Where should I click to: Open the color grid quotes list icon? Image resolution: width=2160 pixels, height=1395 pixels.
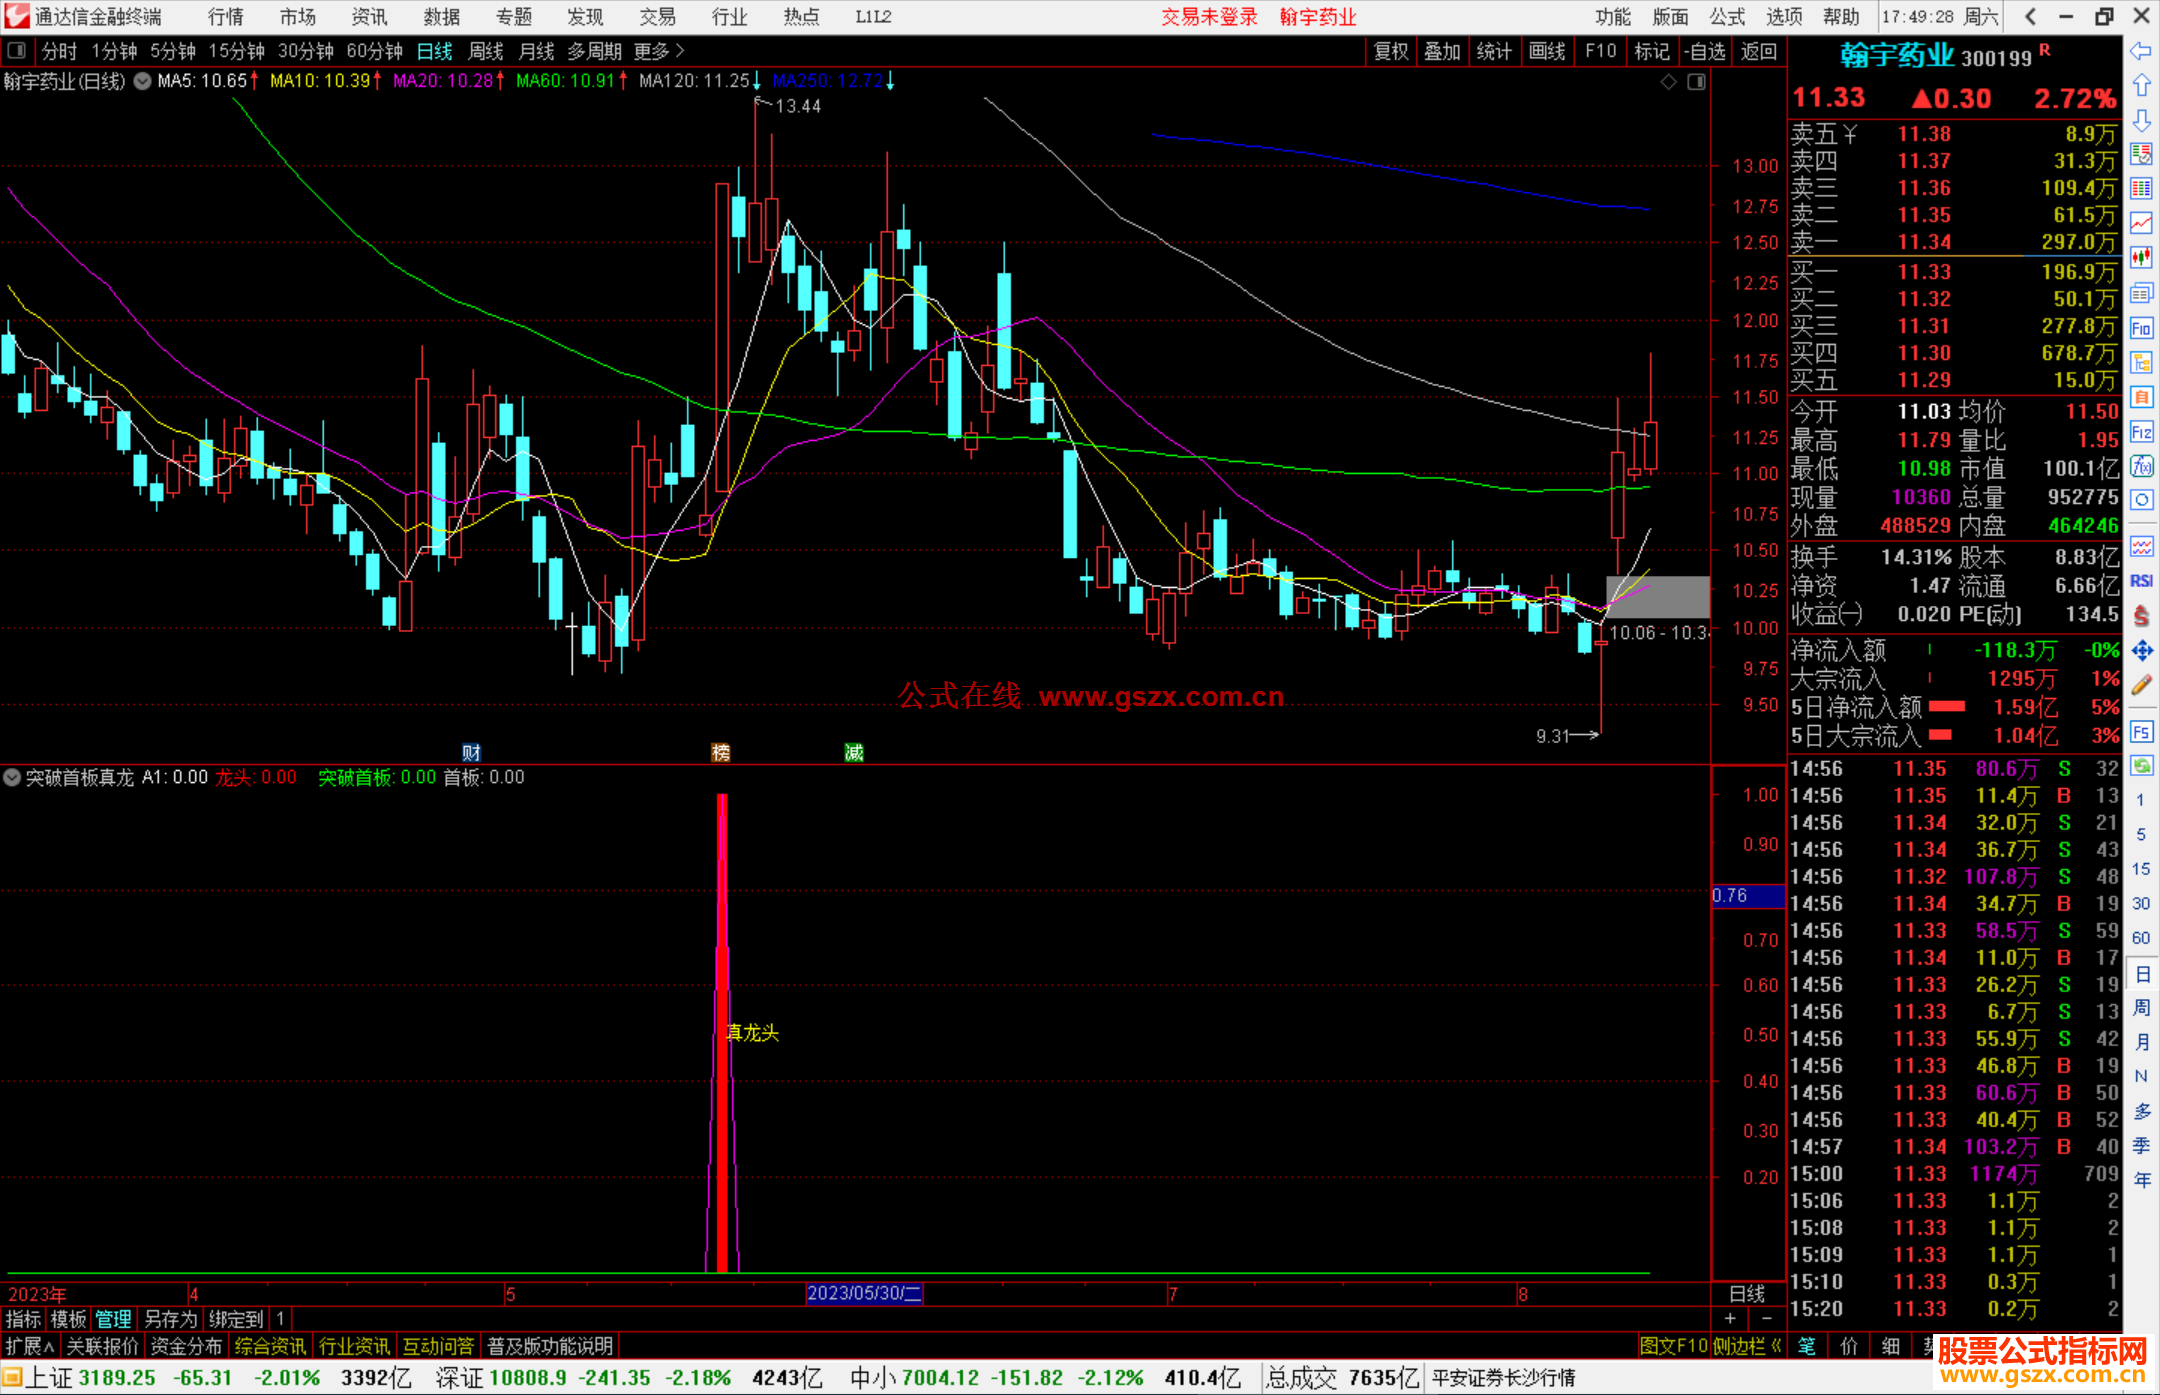coord(2141,189)
